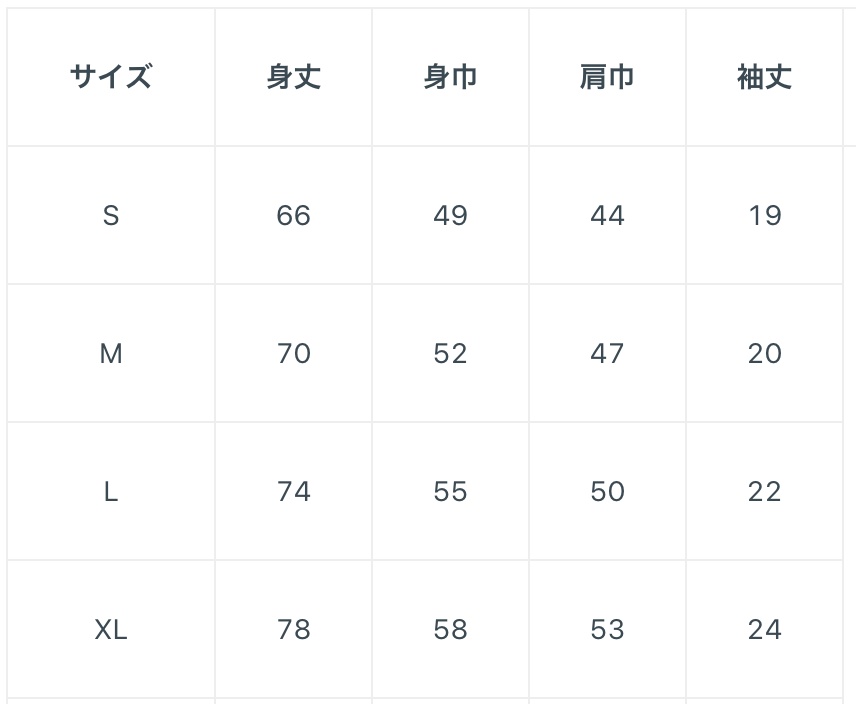856x704 pixels.
Task: Select the XL size row label
Action: (111, 629)
